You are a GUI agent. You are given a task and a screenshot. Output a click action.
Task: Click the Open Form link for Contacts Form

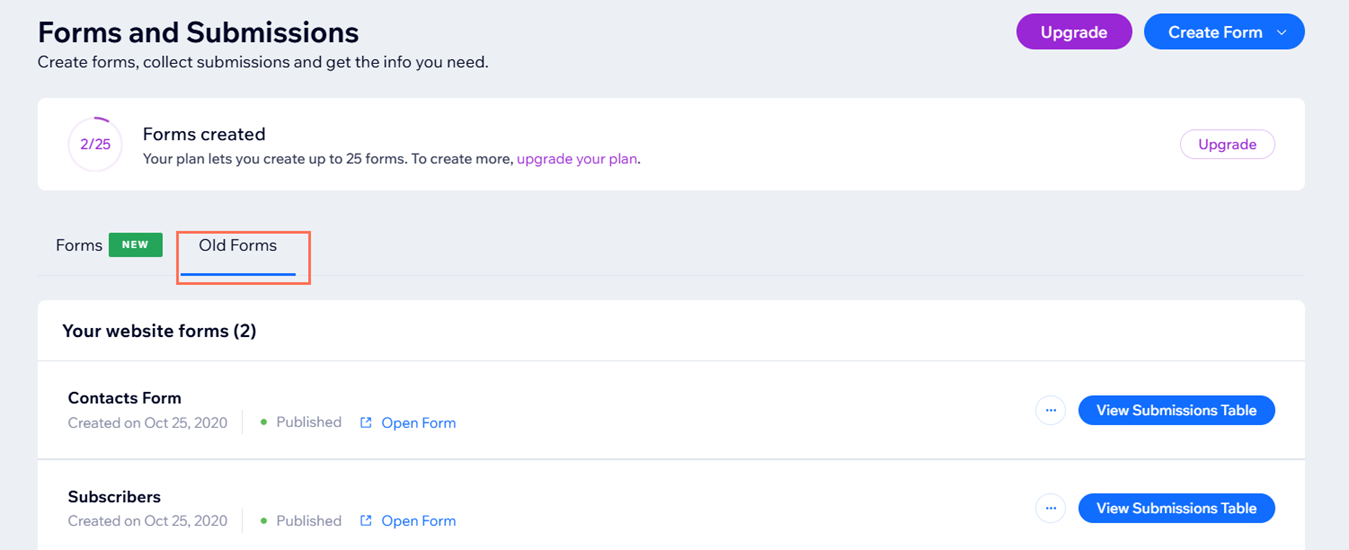tap(418, 423)
